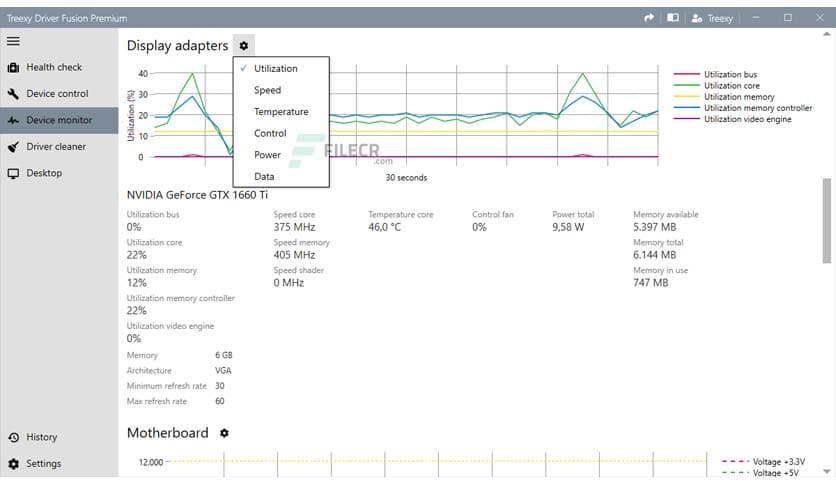Toggle the checked Utilization option
This screenshot has height=484, width=836.
(x=281, y=68)
